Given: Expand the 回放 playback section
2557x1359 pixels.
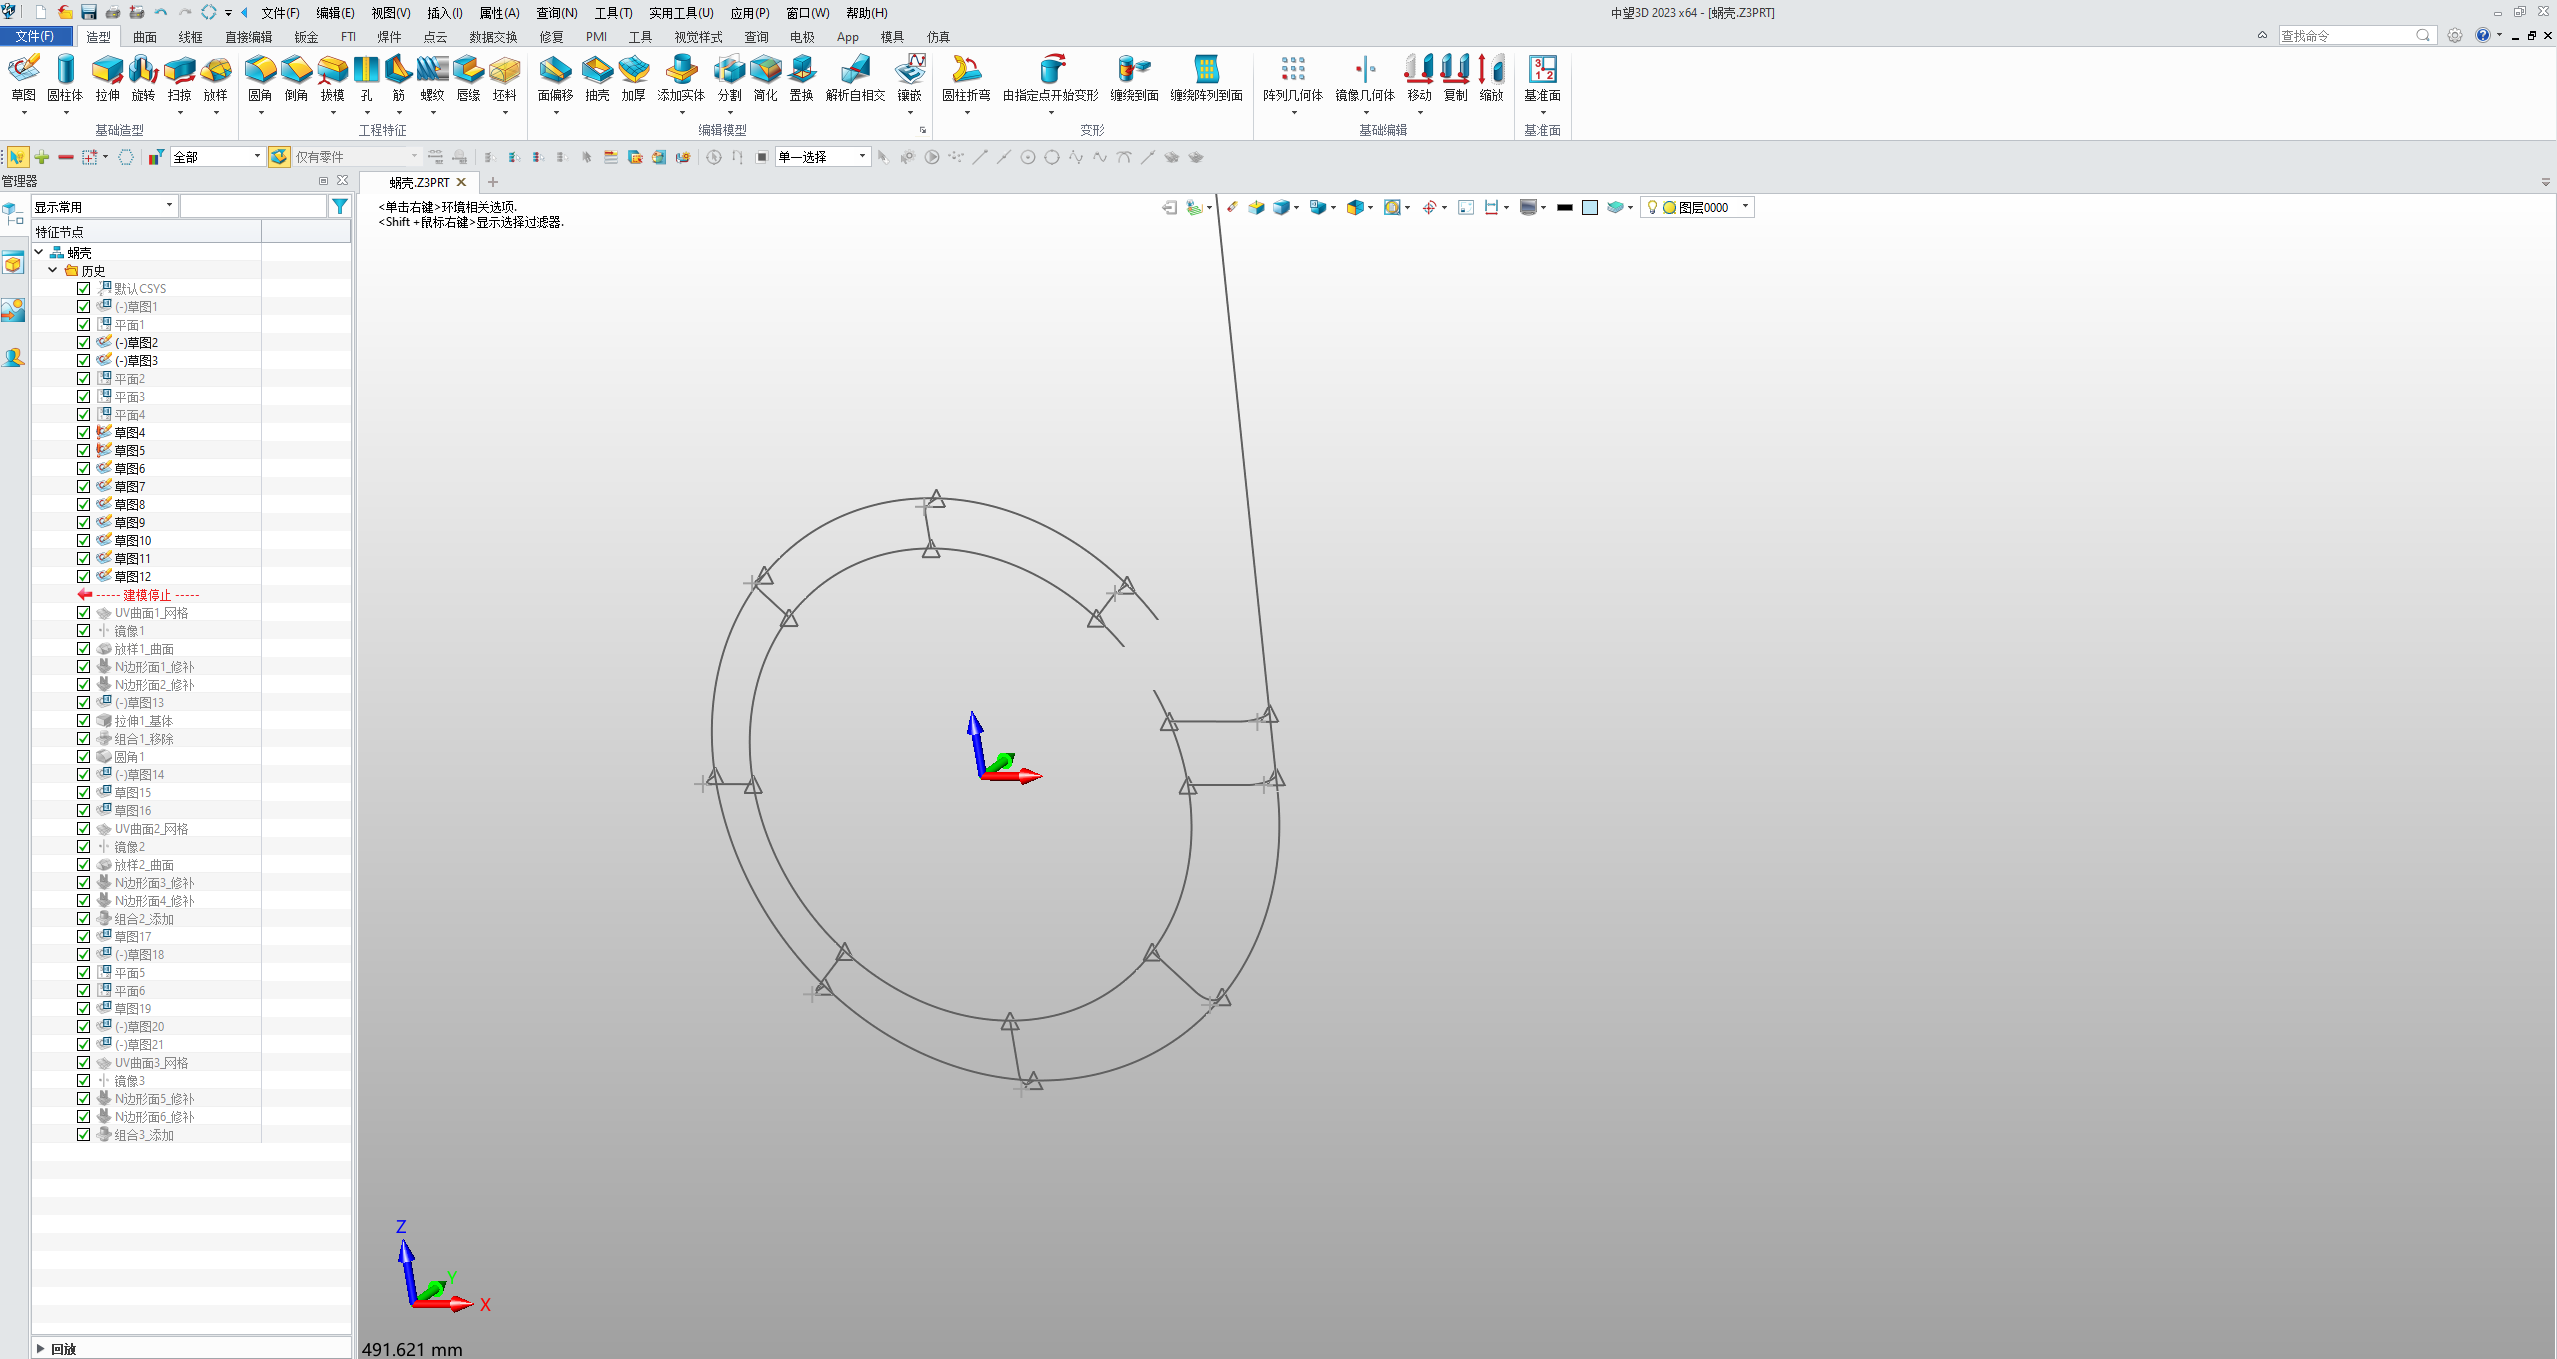Looking at the screenshot, I should coord(40,1348).
